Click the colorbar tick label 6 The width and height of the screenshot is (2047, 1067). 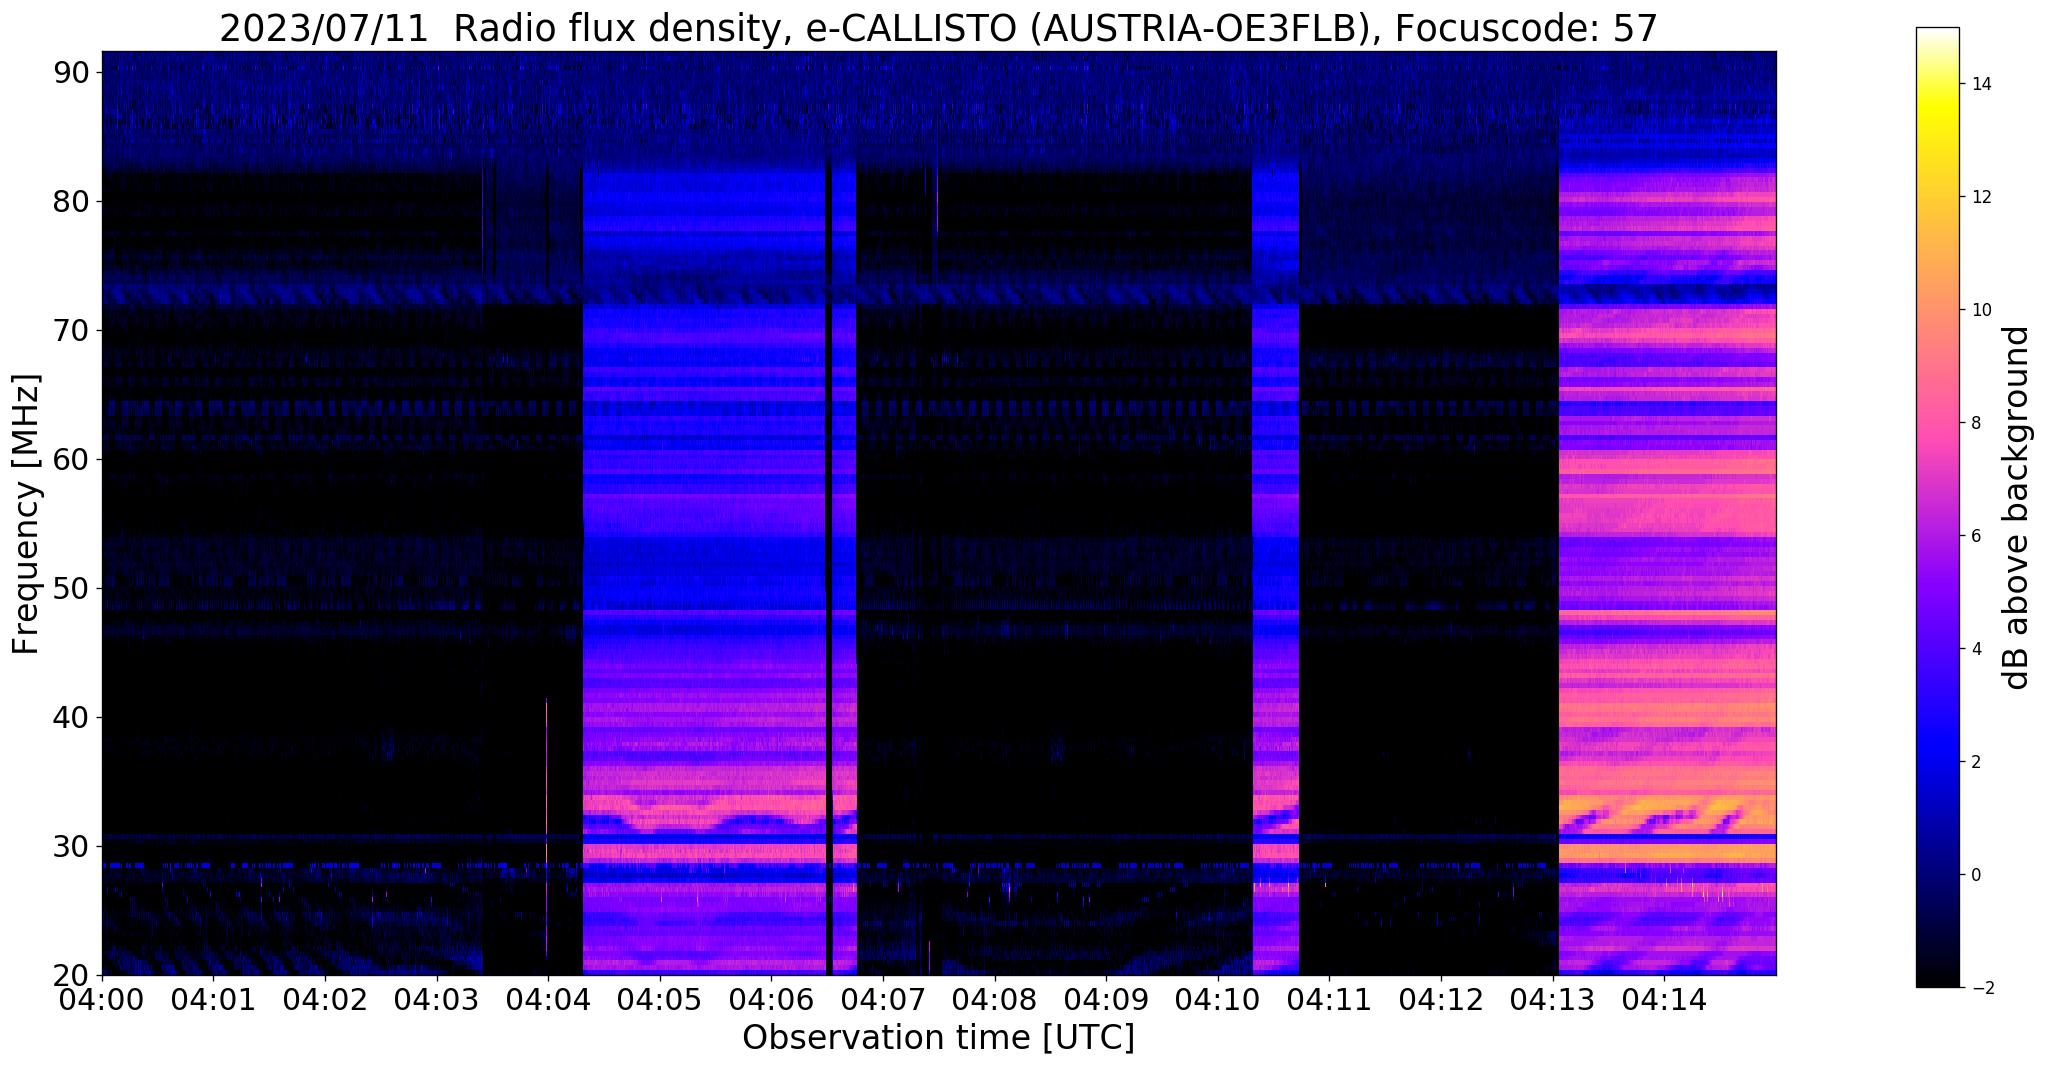pos(1975,536)
